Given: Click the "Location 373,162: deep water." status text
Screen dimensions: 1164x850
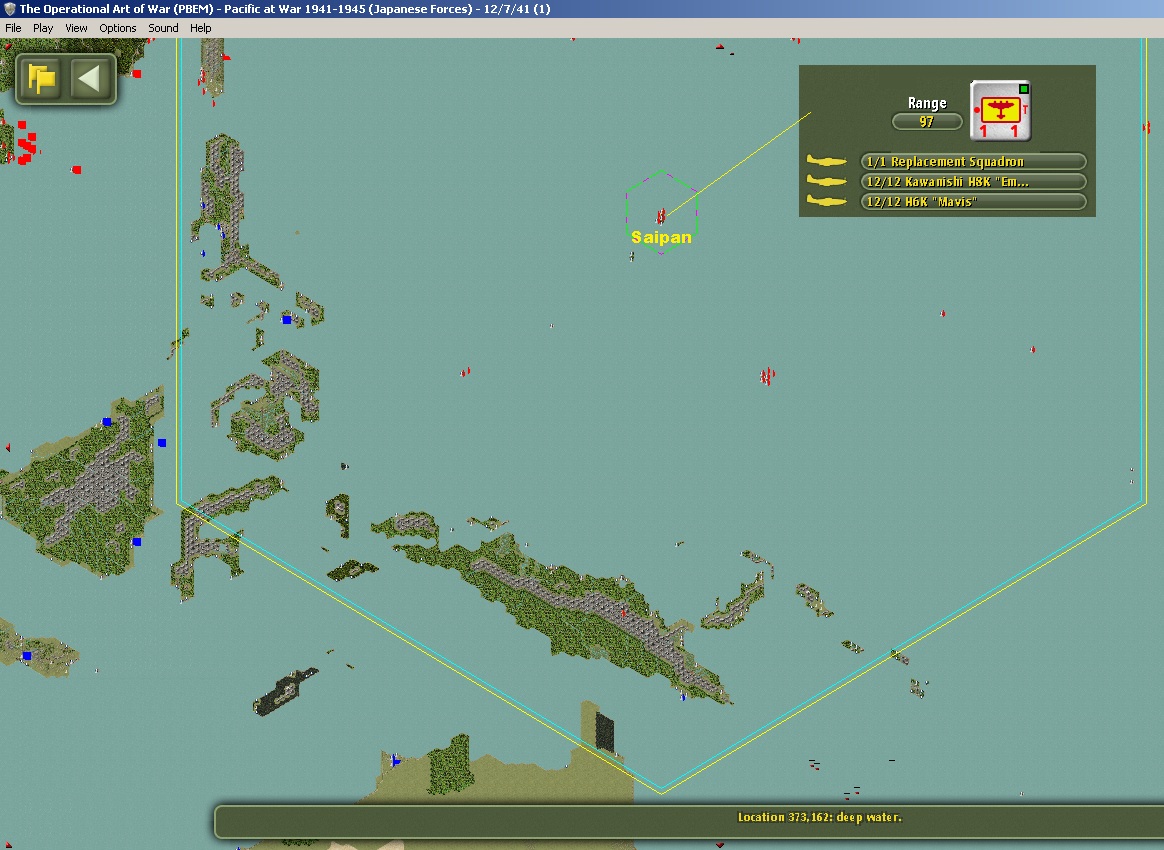Looking at the screenshot, I should point(820,817).
